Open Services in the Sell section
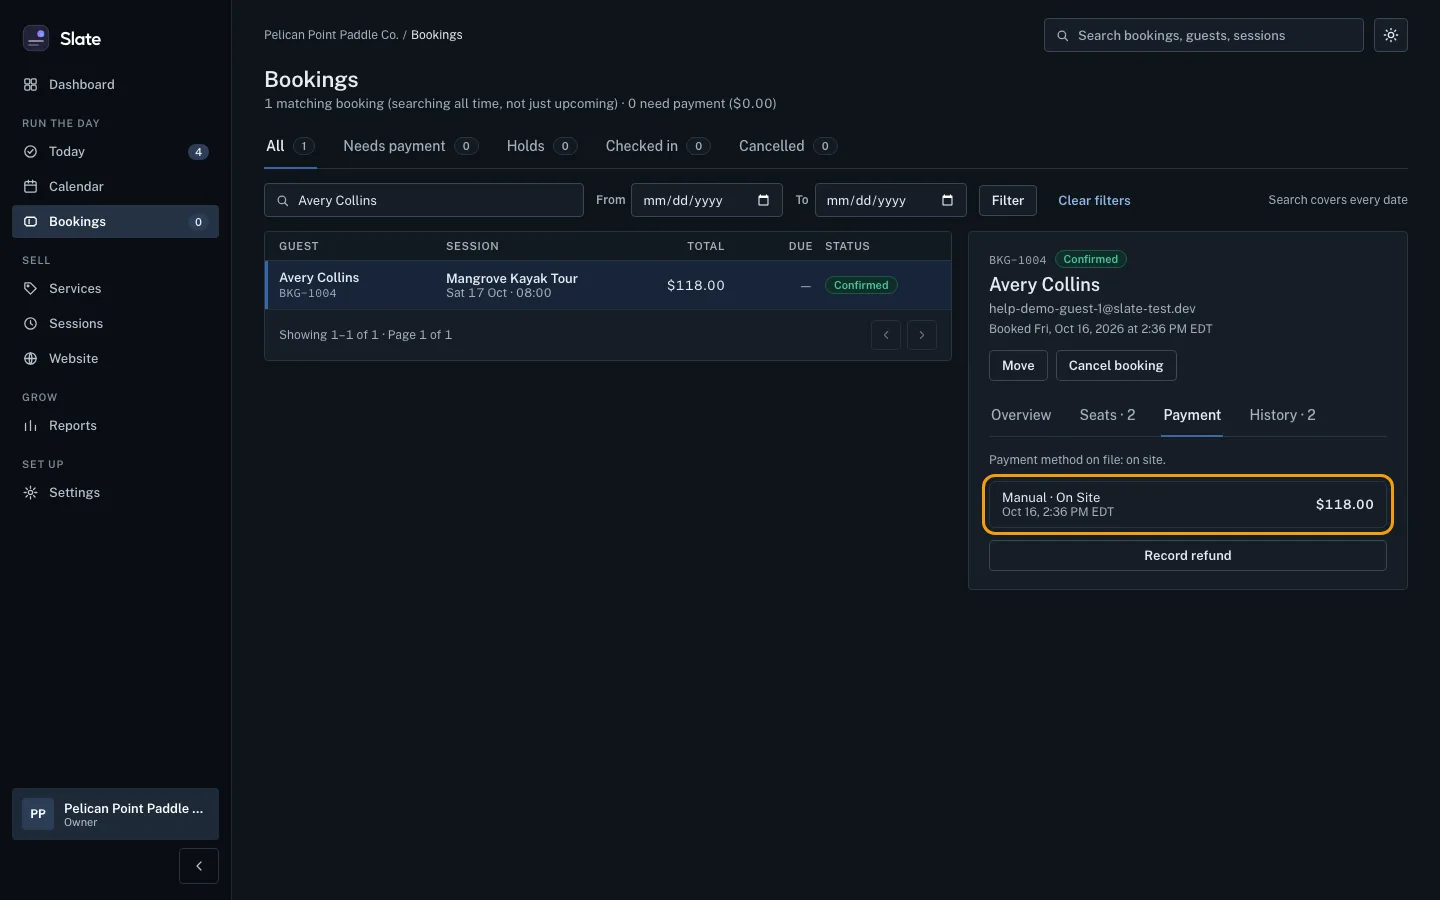 pos(115,289)
